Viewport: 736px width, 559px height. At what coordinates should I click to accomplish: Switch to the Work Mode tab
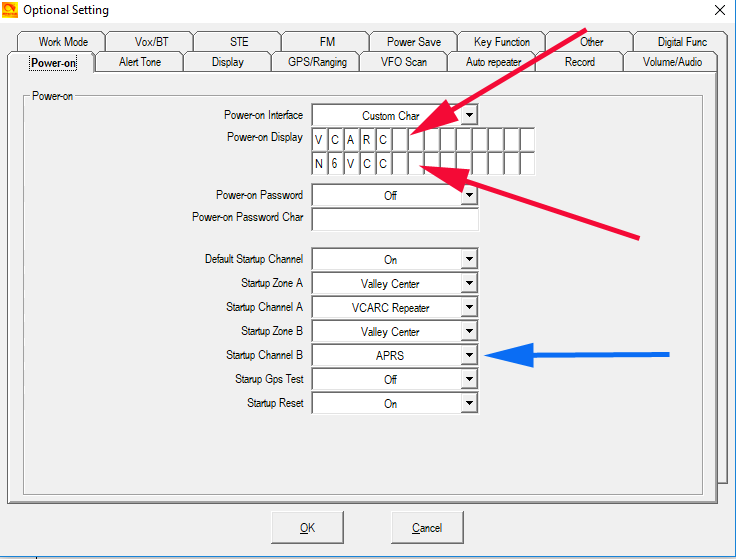(x=63, y=42)
